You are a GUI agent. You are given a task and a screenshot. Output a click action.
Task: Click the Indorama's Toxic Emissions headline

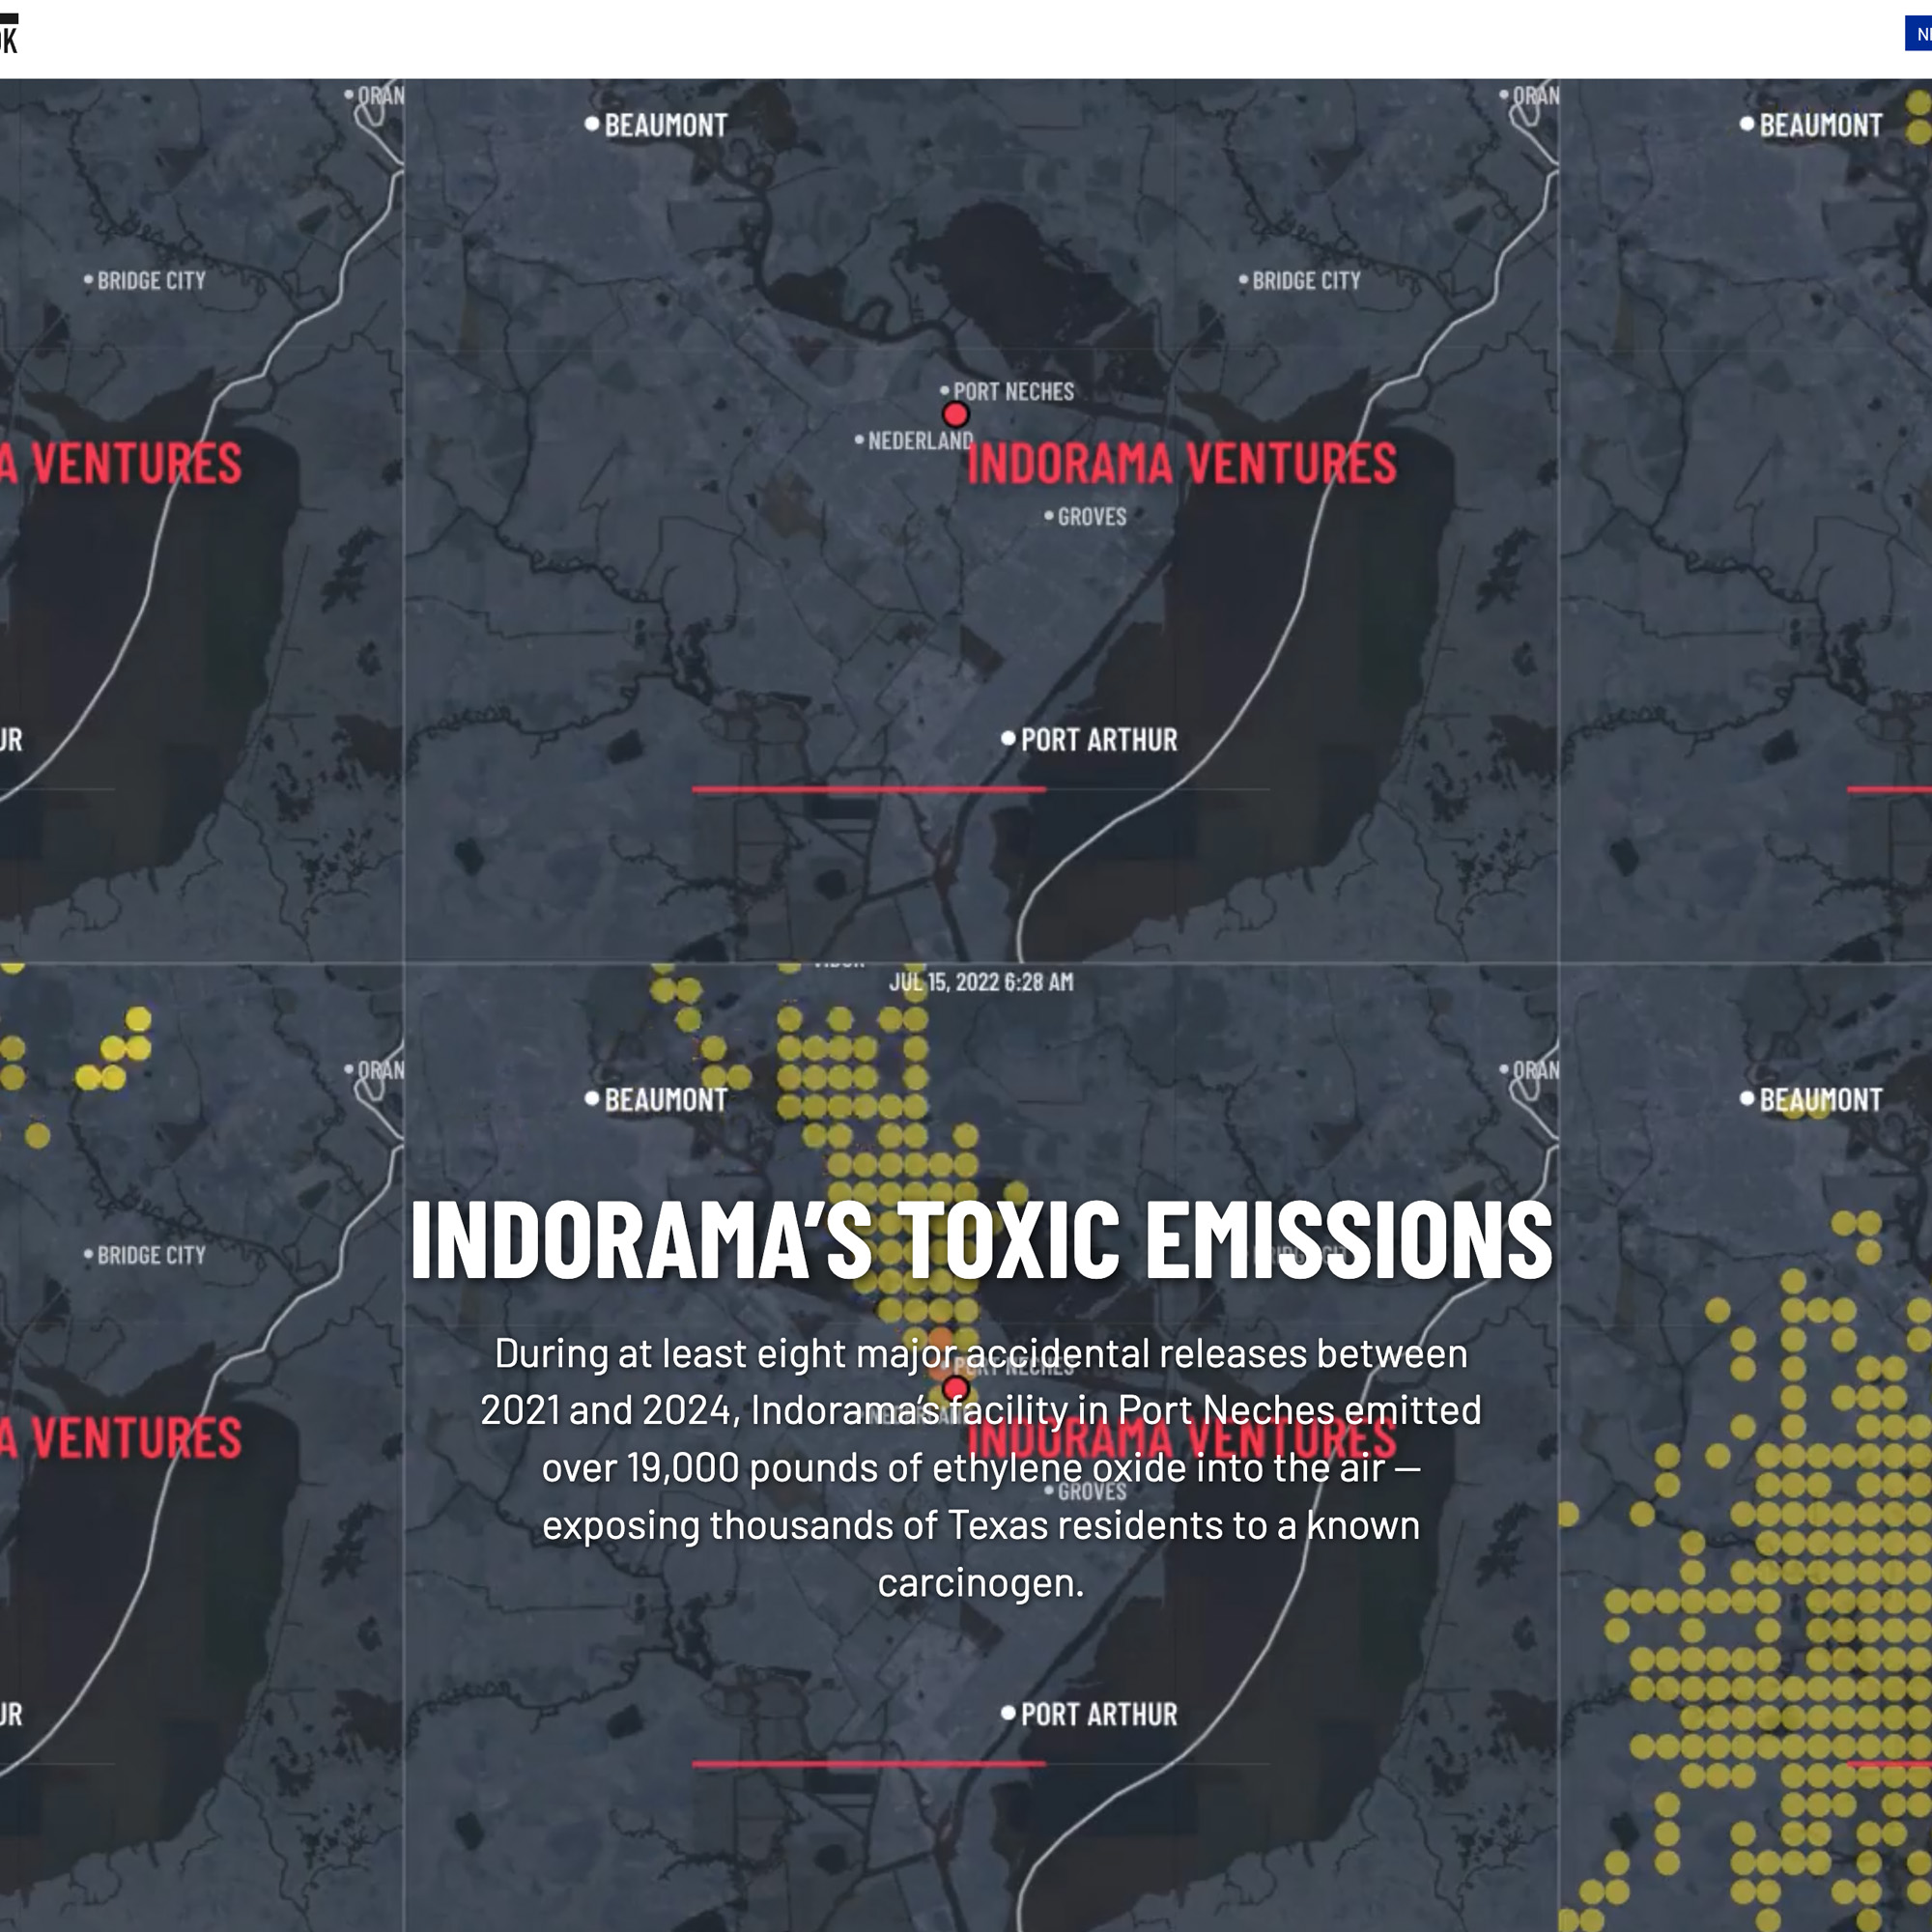(980, 1239)
